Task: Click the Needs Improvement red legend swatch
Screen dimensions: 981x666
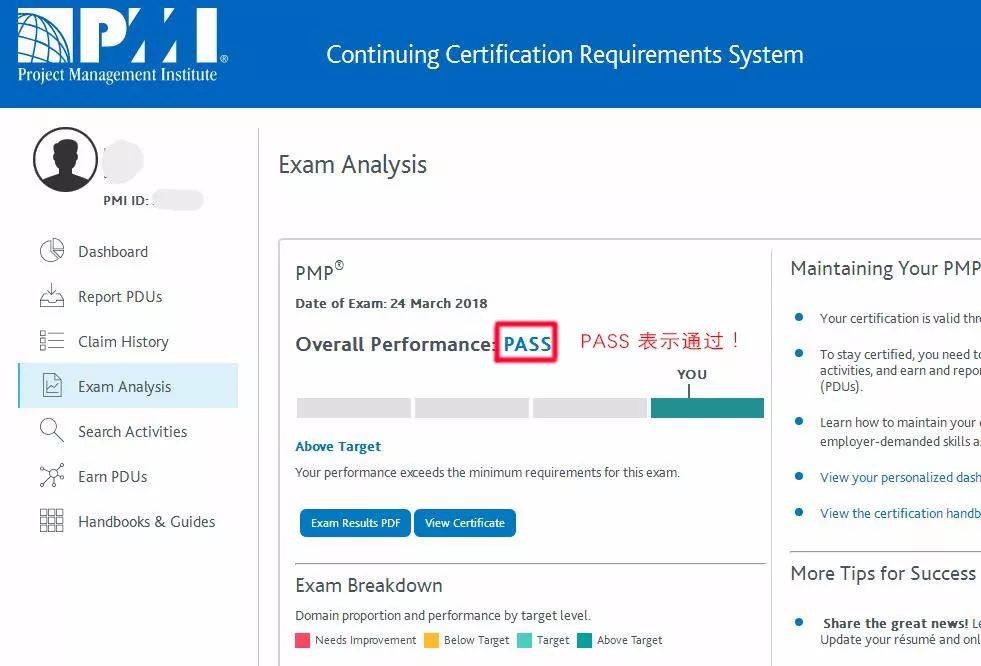Action: pyautogui.click(x=302, y=640)
